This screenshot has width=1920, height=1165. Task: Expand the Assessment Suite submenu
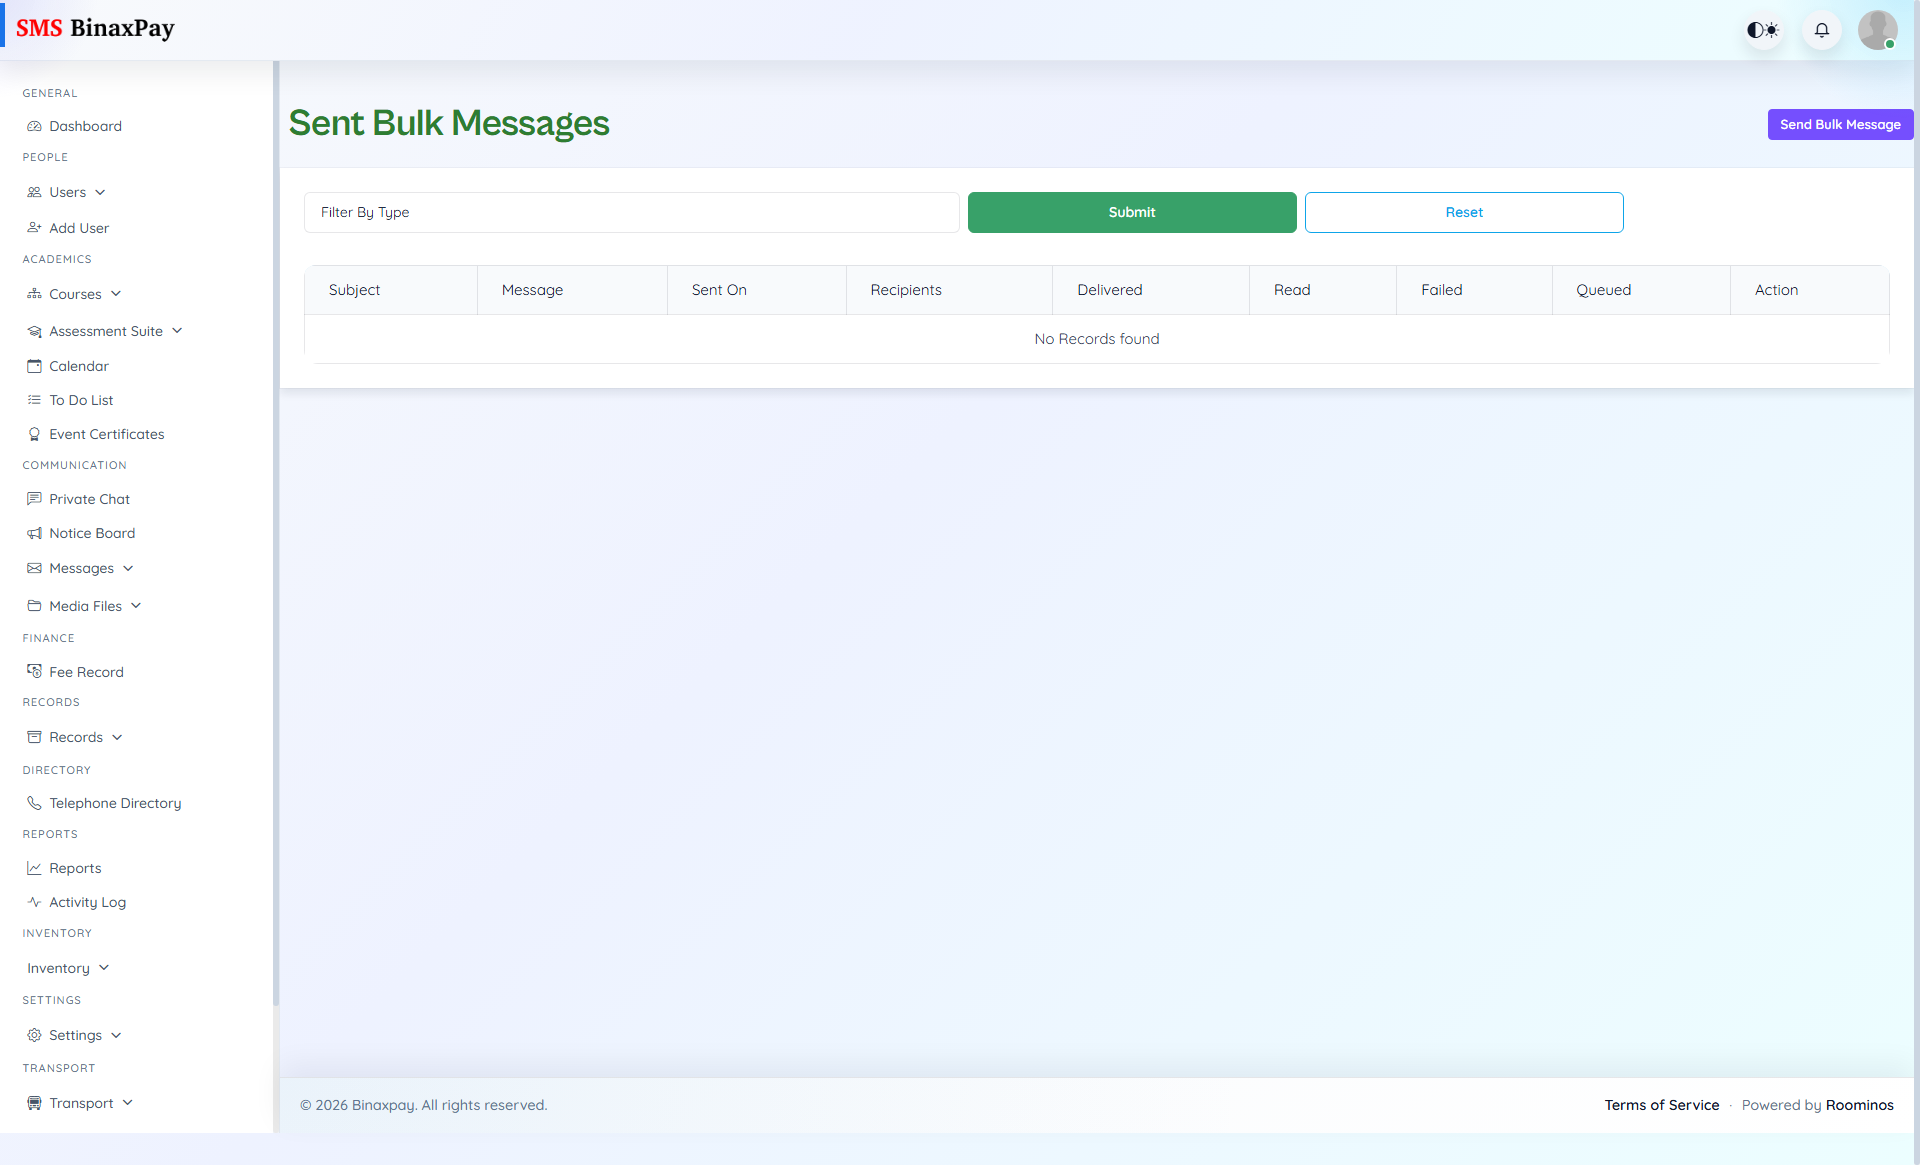pyautogui.click(x=106, y=331)
